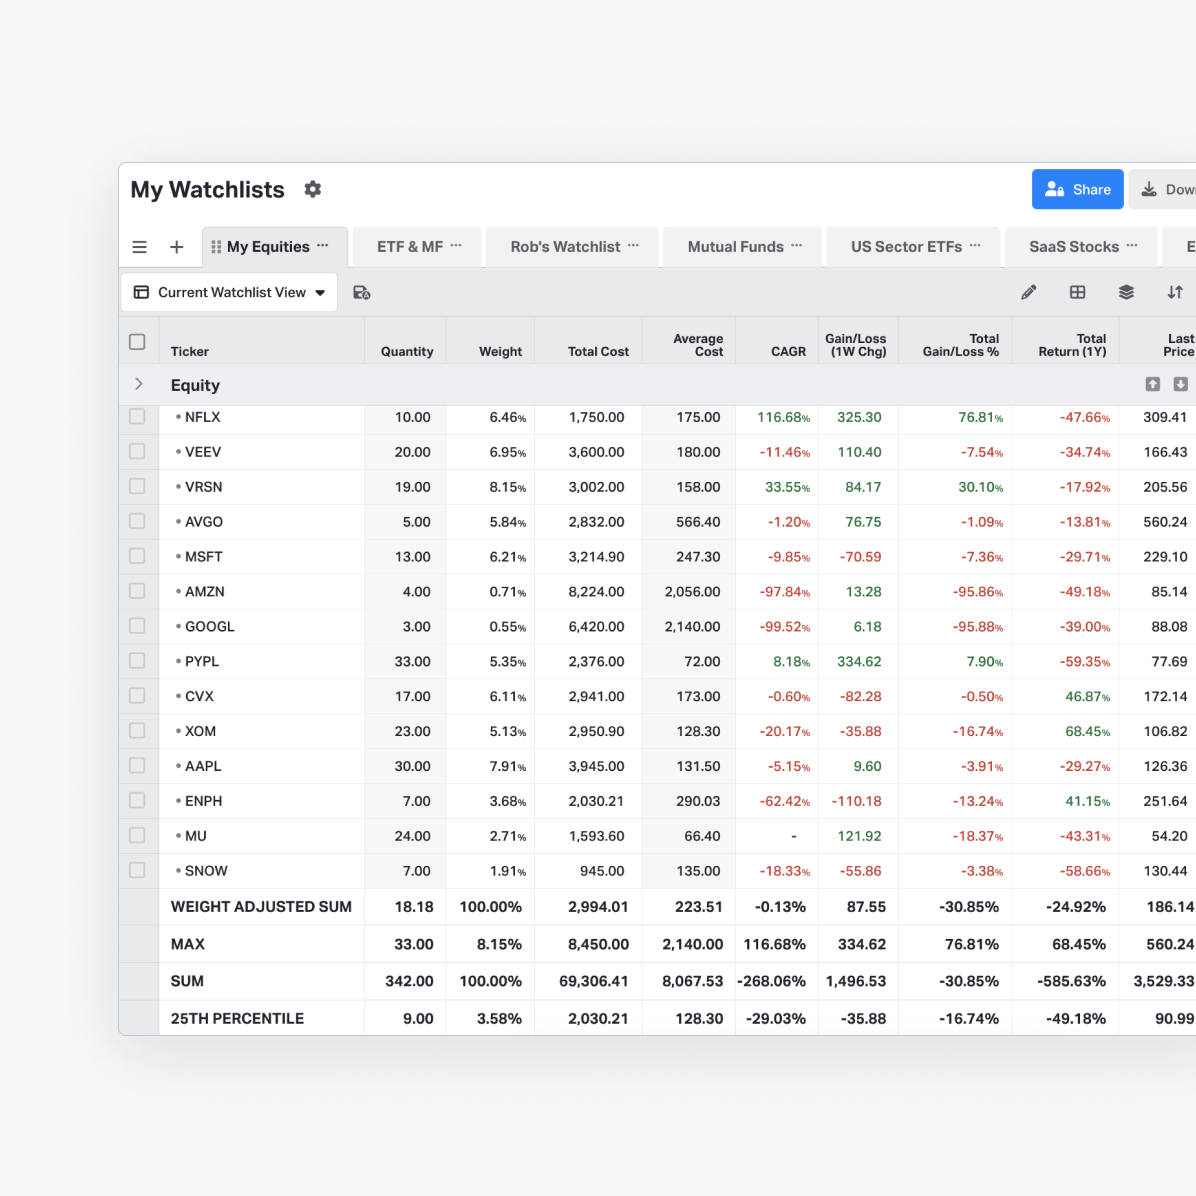The height and width of the screenshot is (1196, 1196).
Task: Open the SaaS Stocks tab options ellipsis
Action: coord(1132,246)
